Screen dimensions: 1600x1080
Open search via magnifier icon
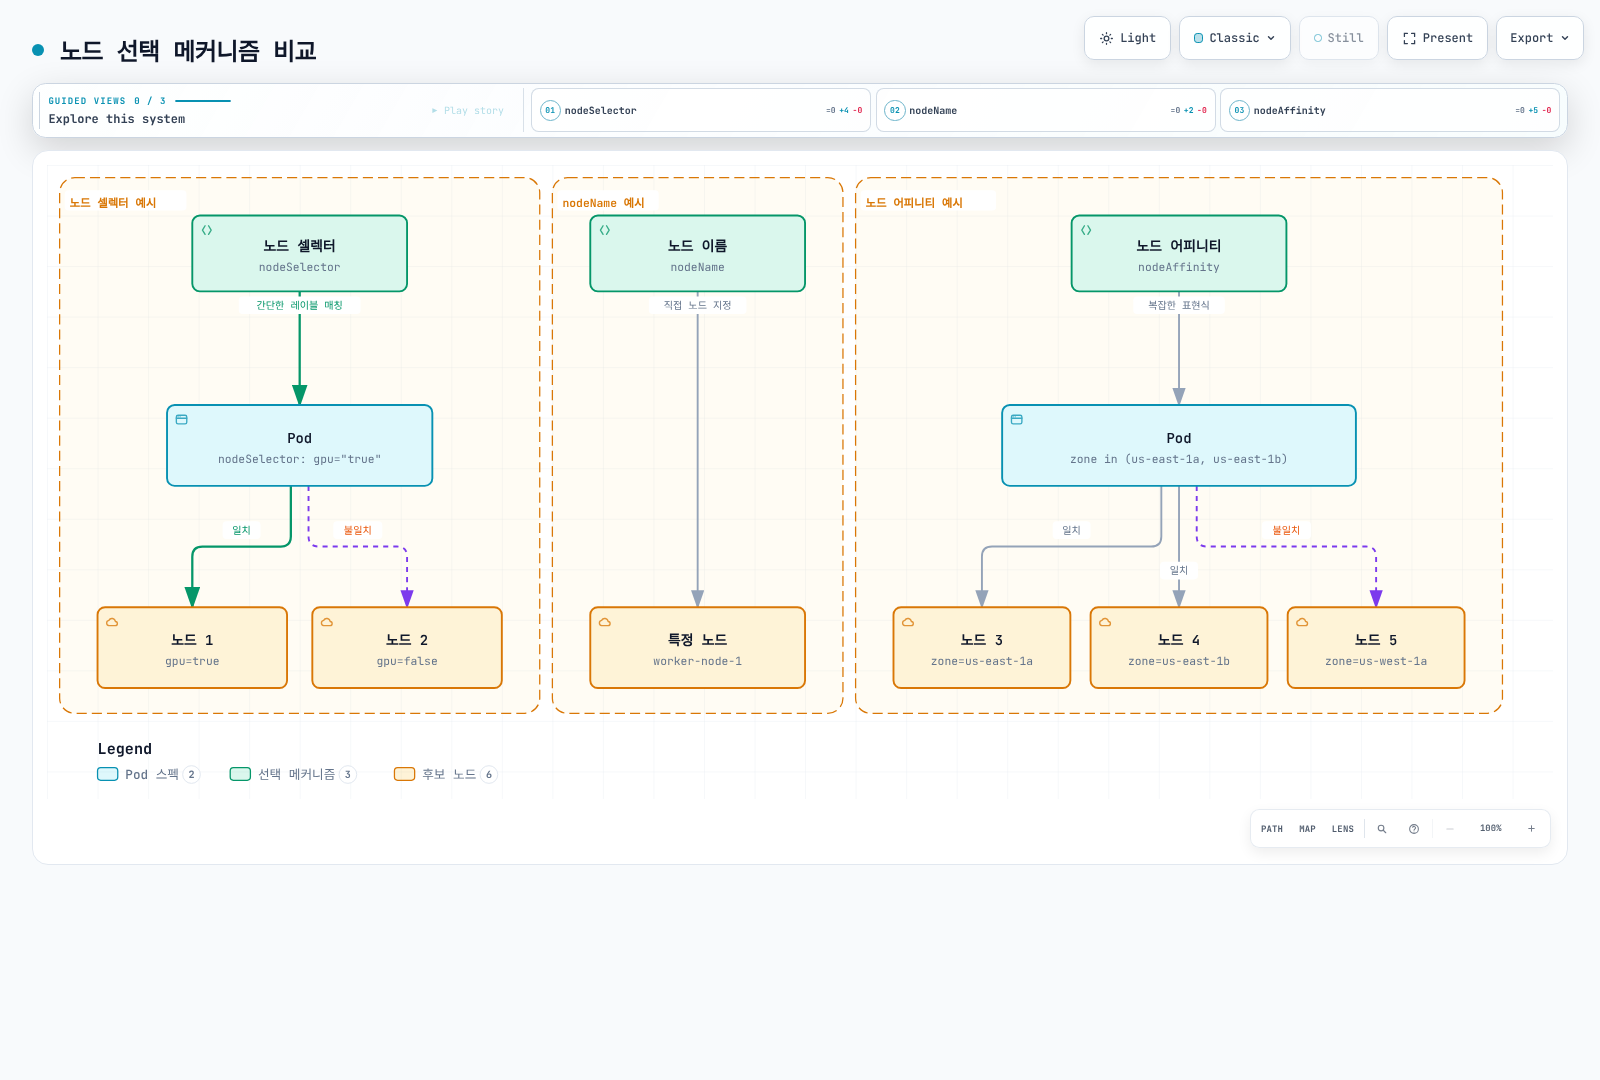tap(1382, 829)
